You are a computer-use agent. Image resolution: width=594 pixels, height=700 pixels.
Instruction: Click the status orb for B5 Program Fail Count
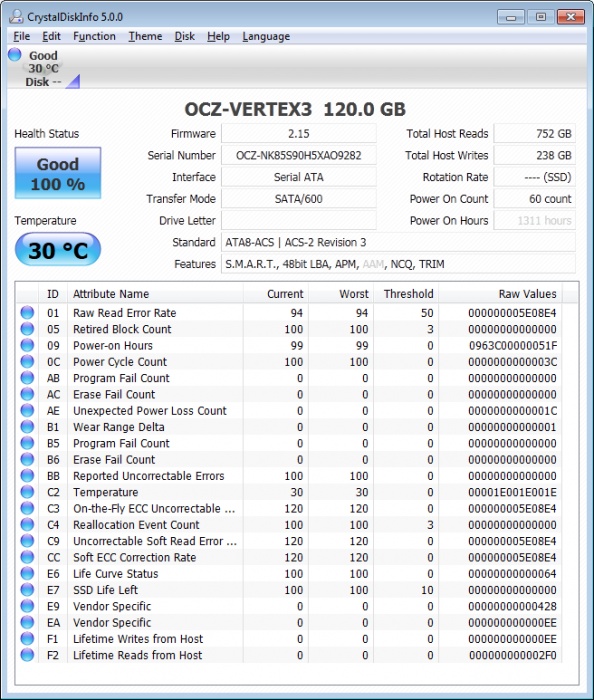[x=27, y=443]
